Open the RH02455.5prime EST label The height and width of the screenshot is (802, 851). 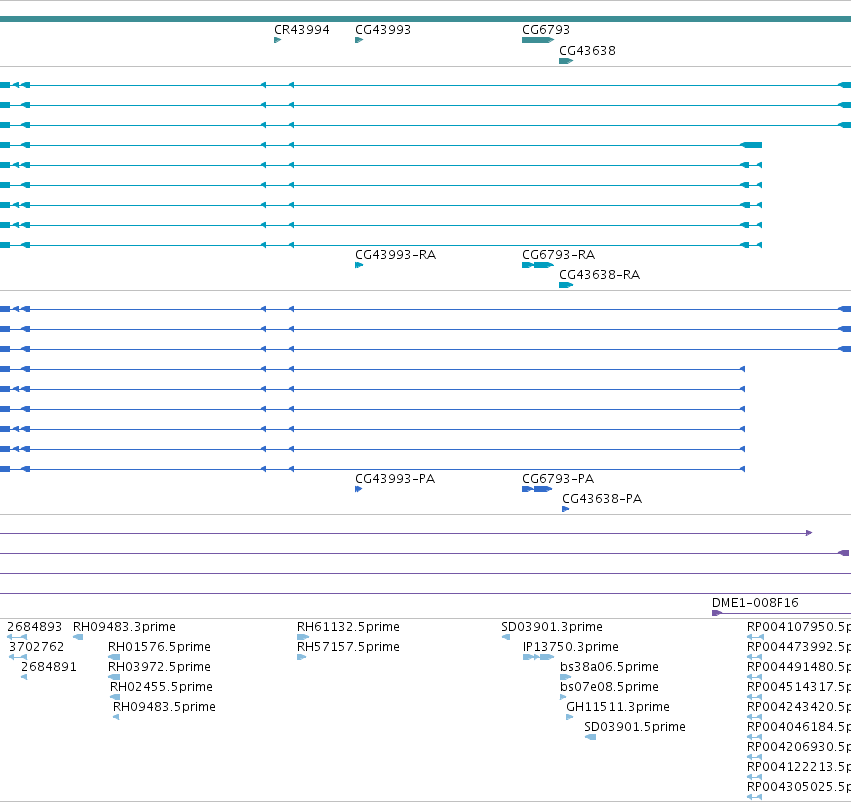click(161, 688)
